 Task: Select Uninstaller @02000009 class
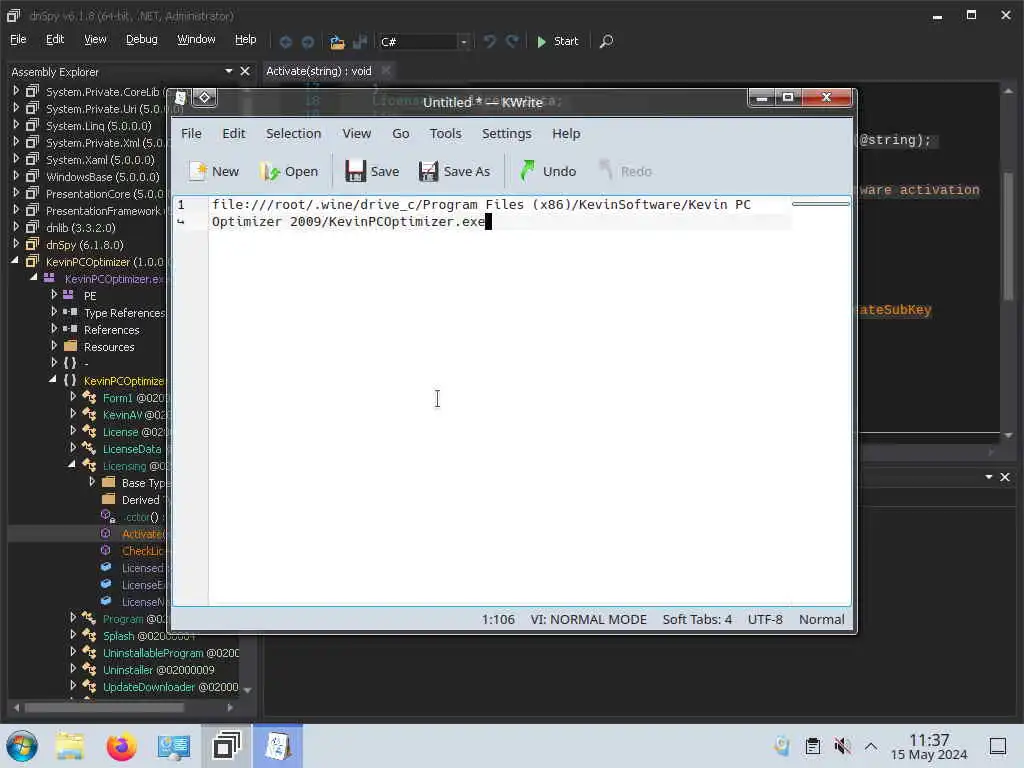pos(158,669)
